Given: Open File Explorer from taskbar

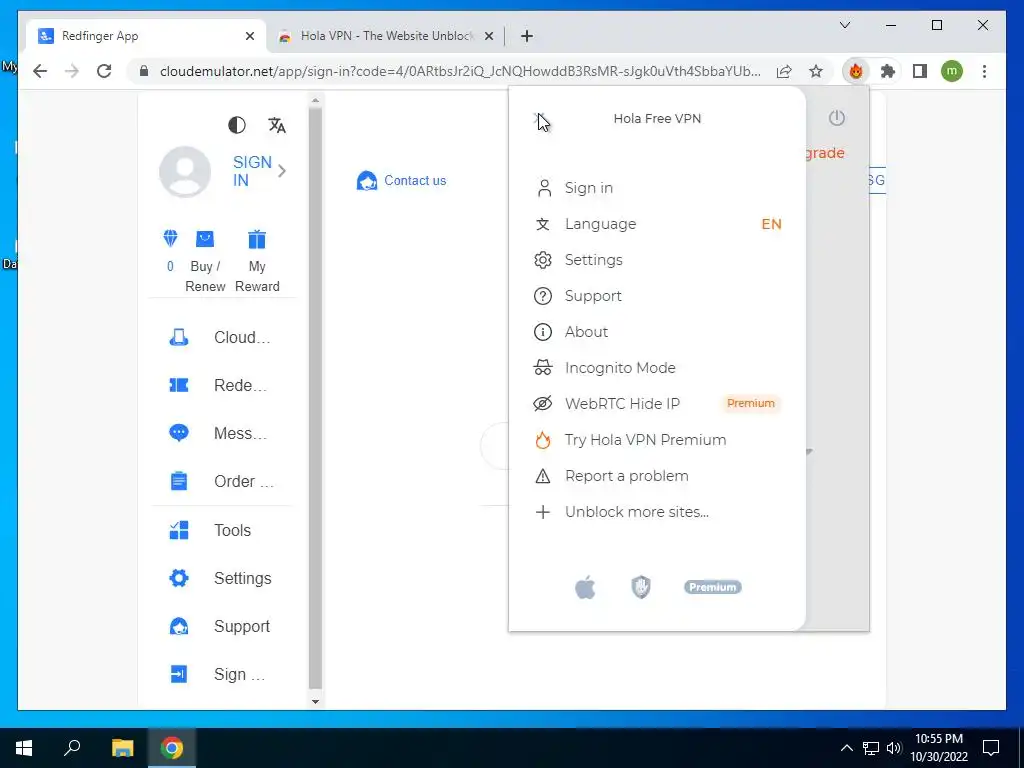Looking at the screenshot, I should [x=122, y=748].
